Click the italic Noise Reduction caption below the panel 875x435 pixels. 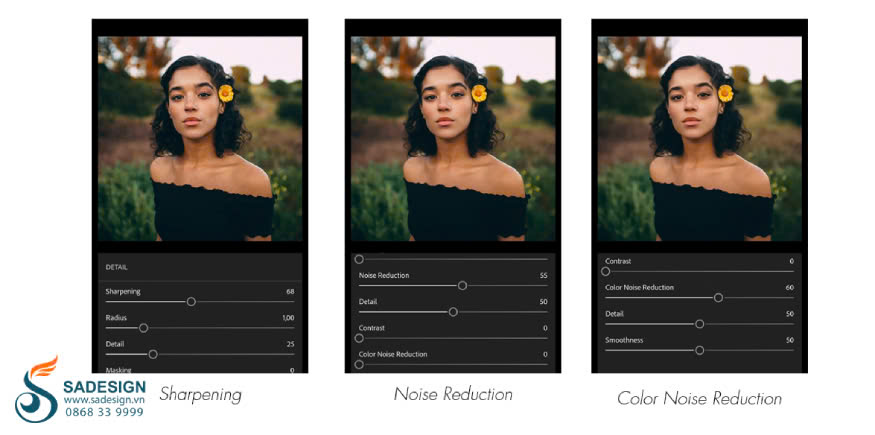[x=453, y=394]
